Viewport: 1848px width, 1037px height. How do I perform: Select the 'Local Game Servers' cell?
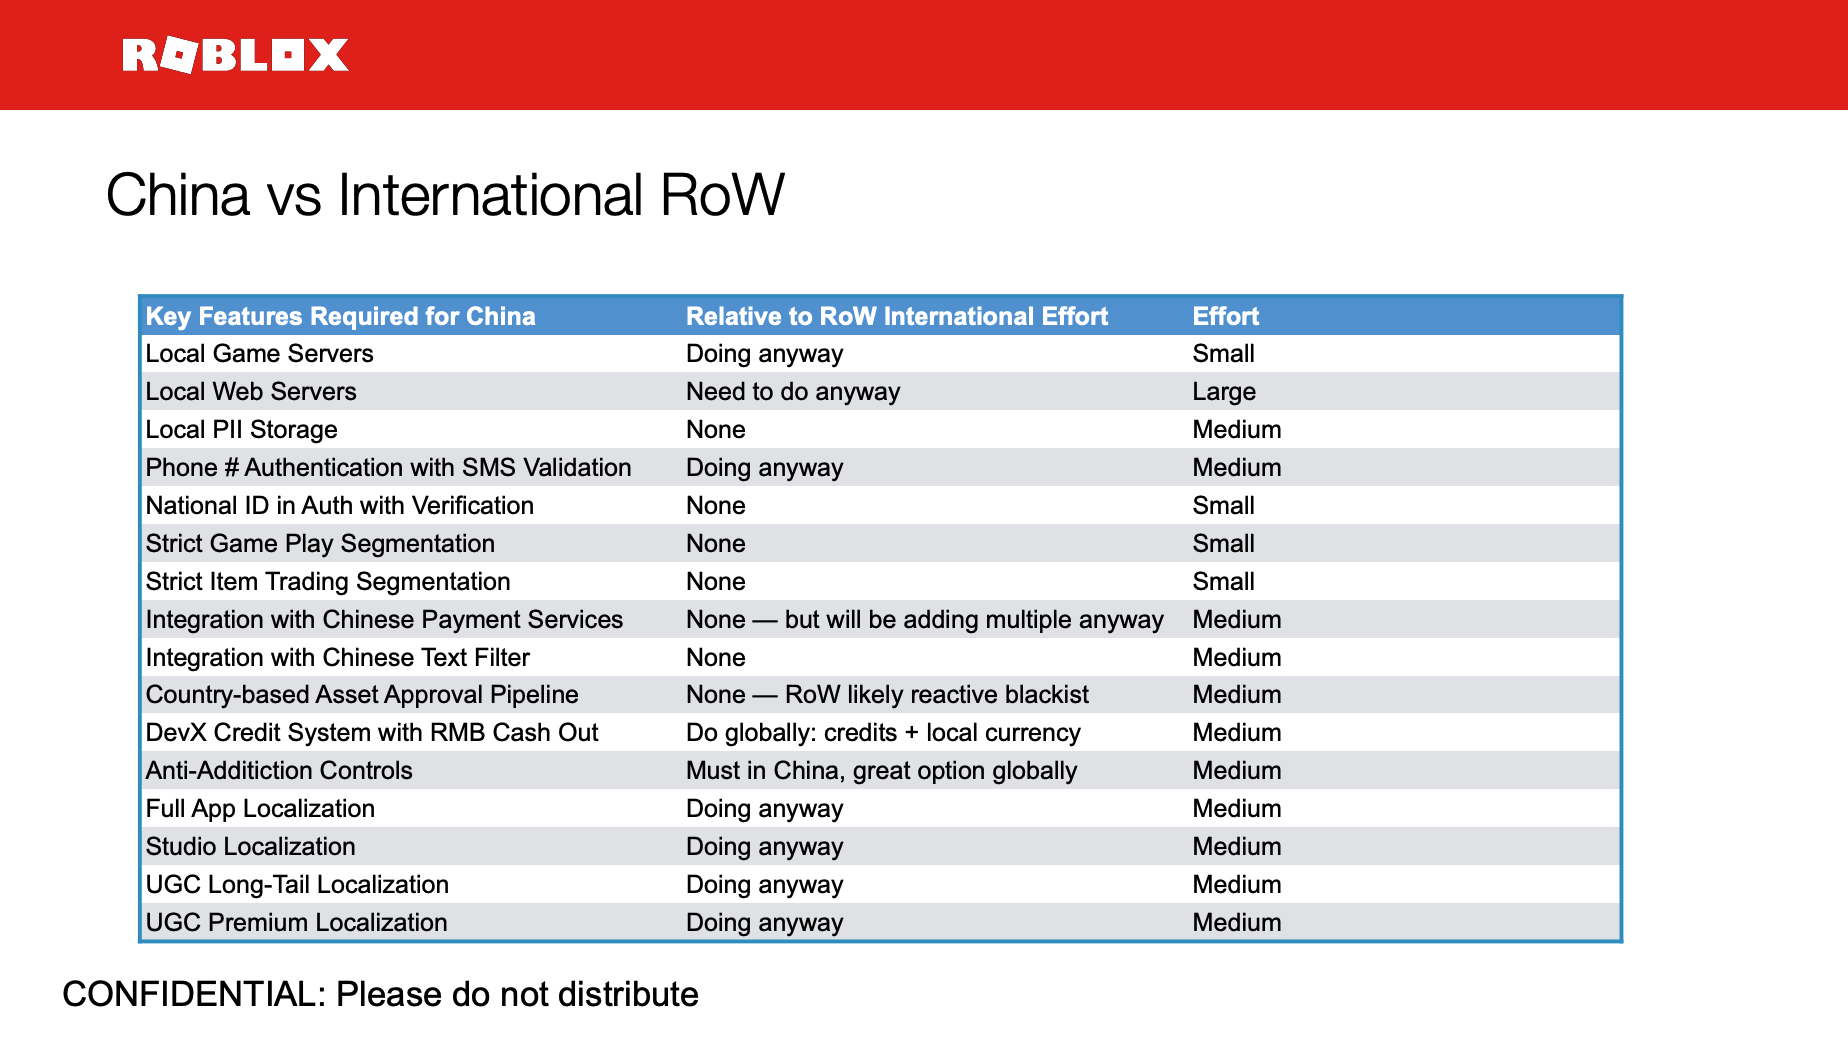259,354
